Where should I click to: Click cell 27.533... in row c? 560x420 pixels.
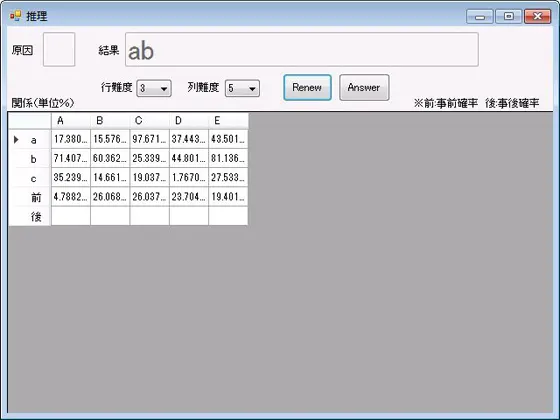228,178
